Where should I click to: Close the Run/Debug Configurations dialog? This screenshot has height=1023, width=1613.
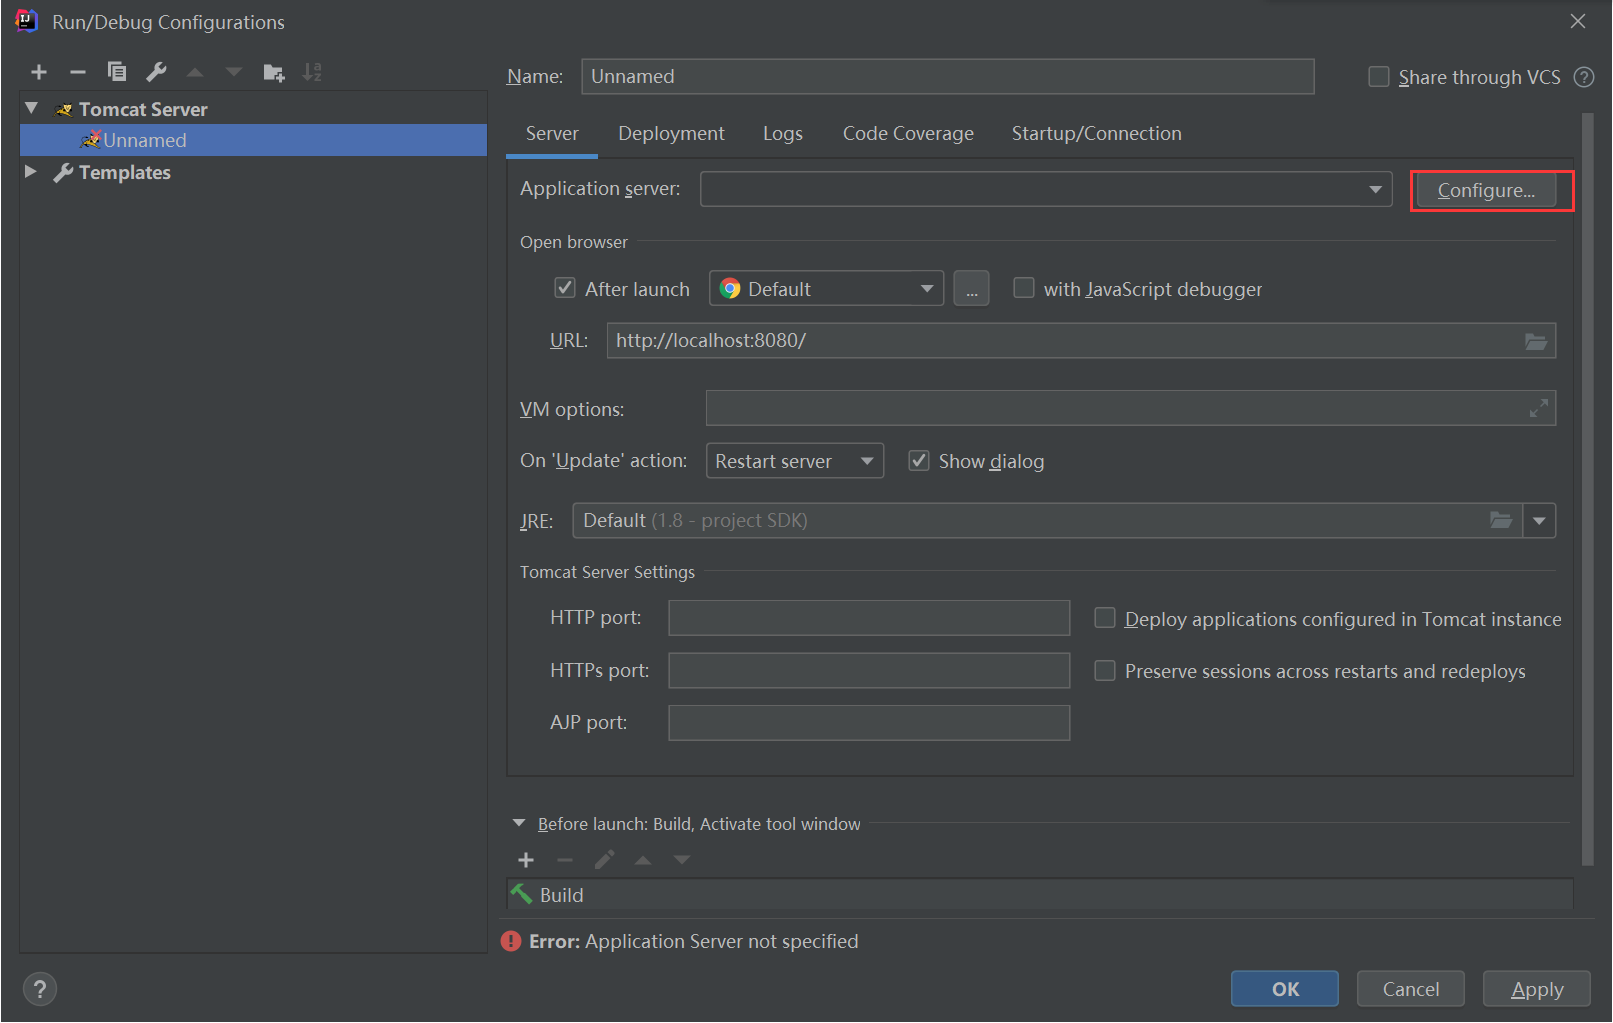1578,21
